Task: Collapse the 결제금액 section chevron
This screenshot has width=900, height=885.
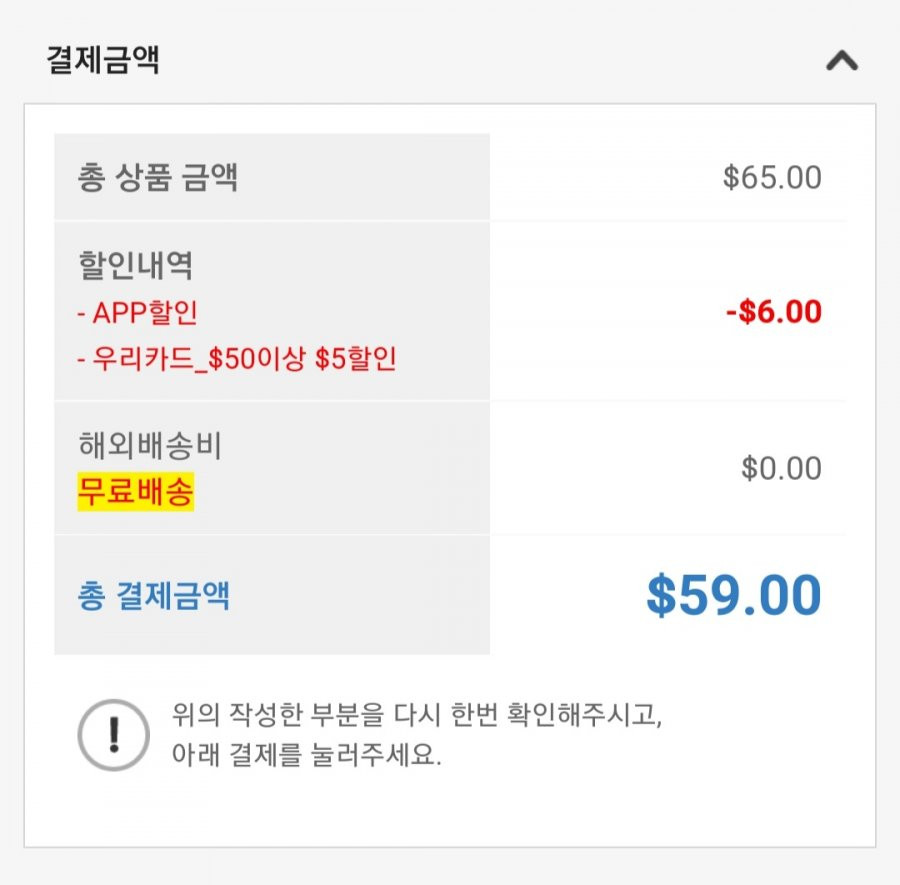Action: coord(841,60)
